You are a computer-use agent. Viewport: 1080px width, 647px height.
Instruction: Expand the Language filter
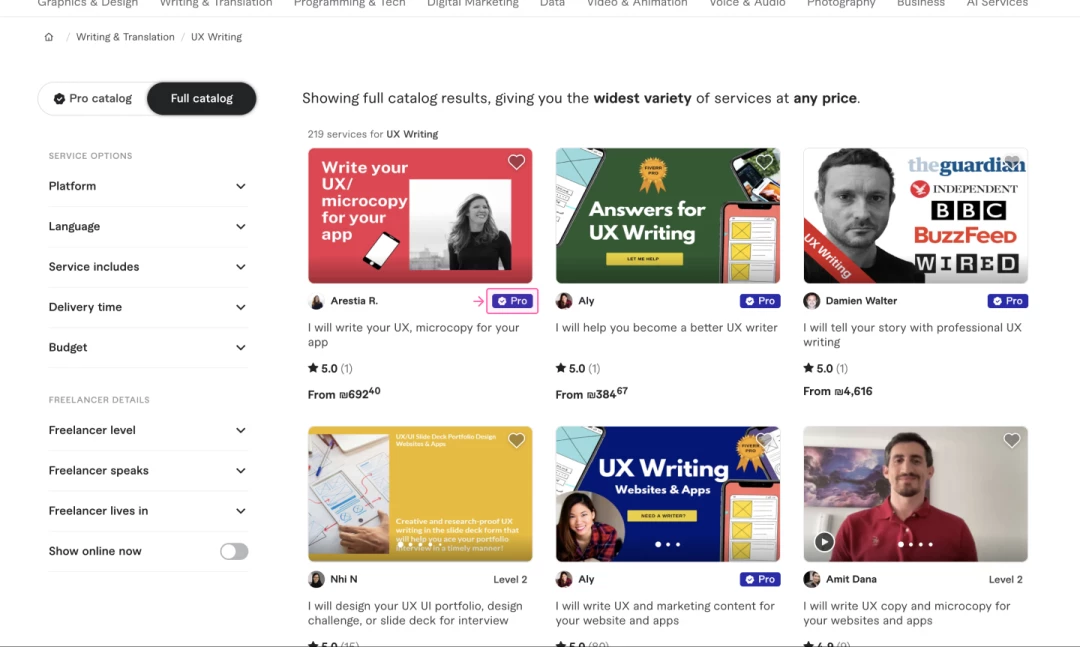147,227
